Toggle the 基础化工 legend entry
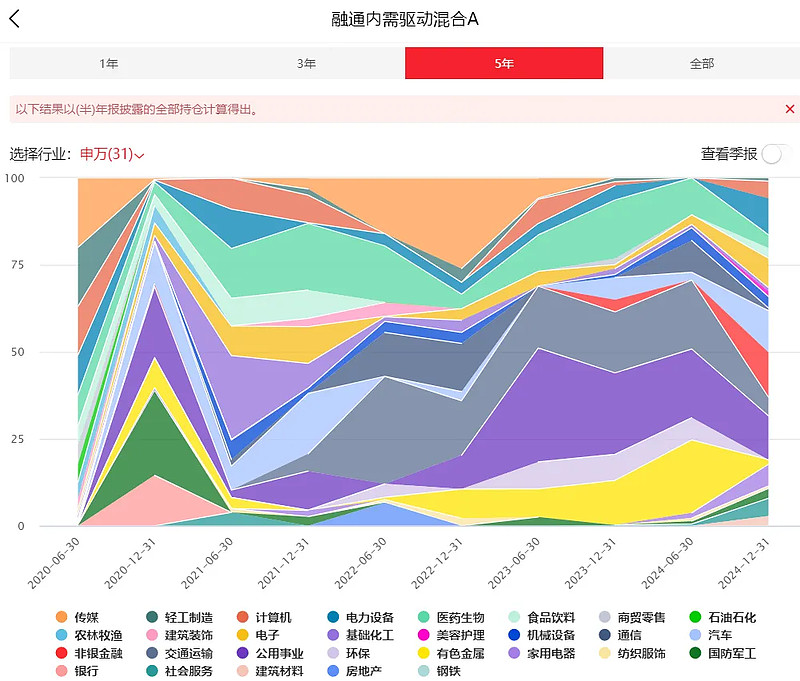This screenshot has height=681, width=800. pos(360,635)
